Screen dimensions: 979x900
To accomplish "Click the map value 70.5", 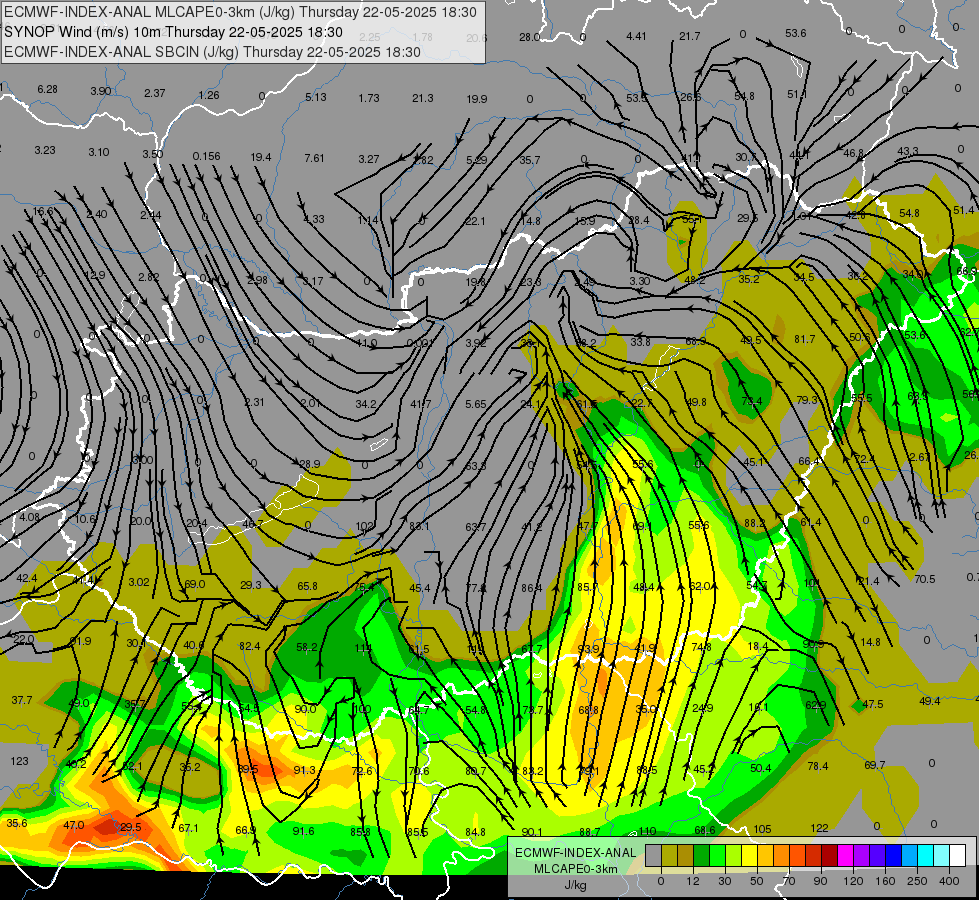I will (x=925, y=579).
